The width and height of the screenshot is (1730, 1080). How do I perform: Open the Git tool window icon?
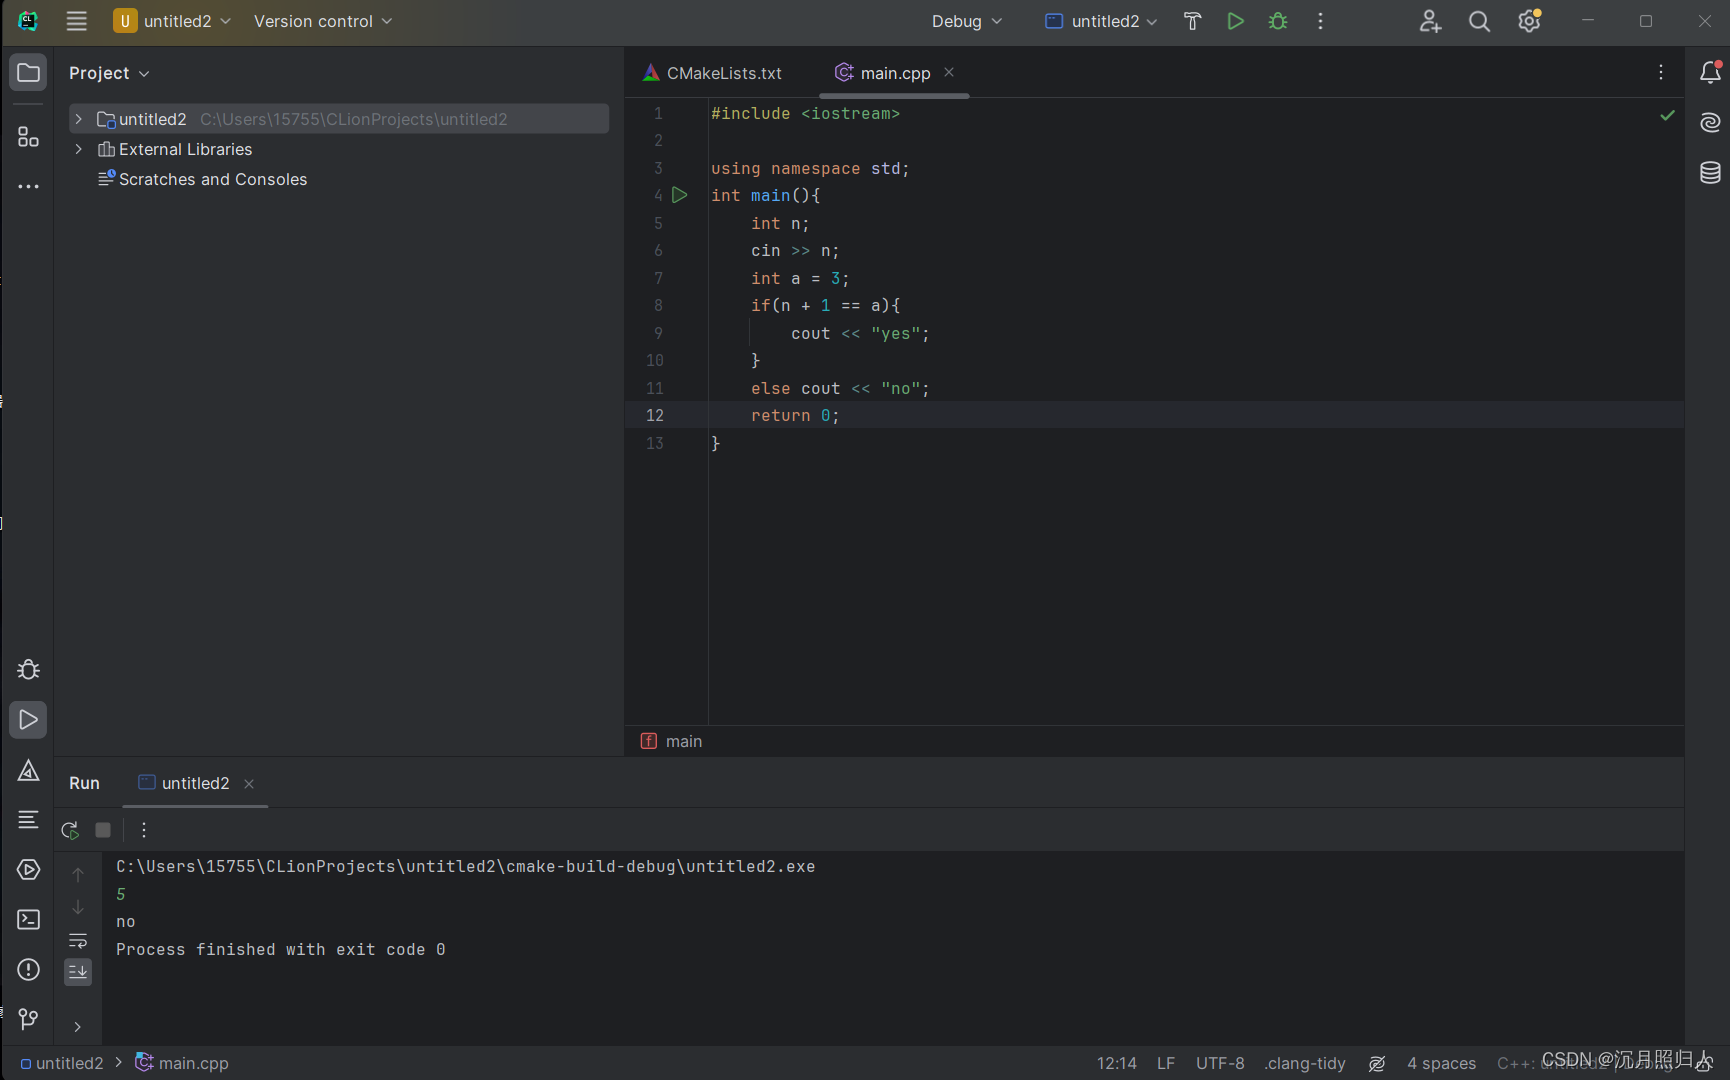[28, 1019]
